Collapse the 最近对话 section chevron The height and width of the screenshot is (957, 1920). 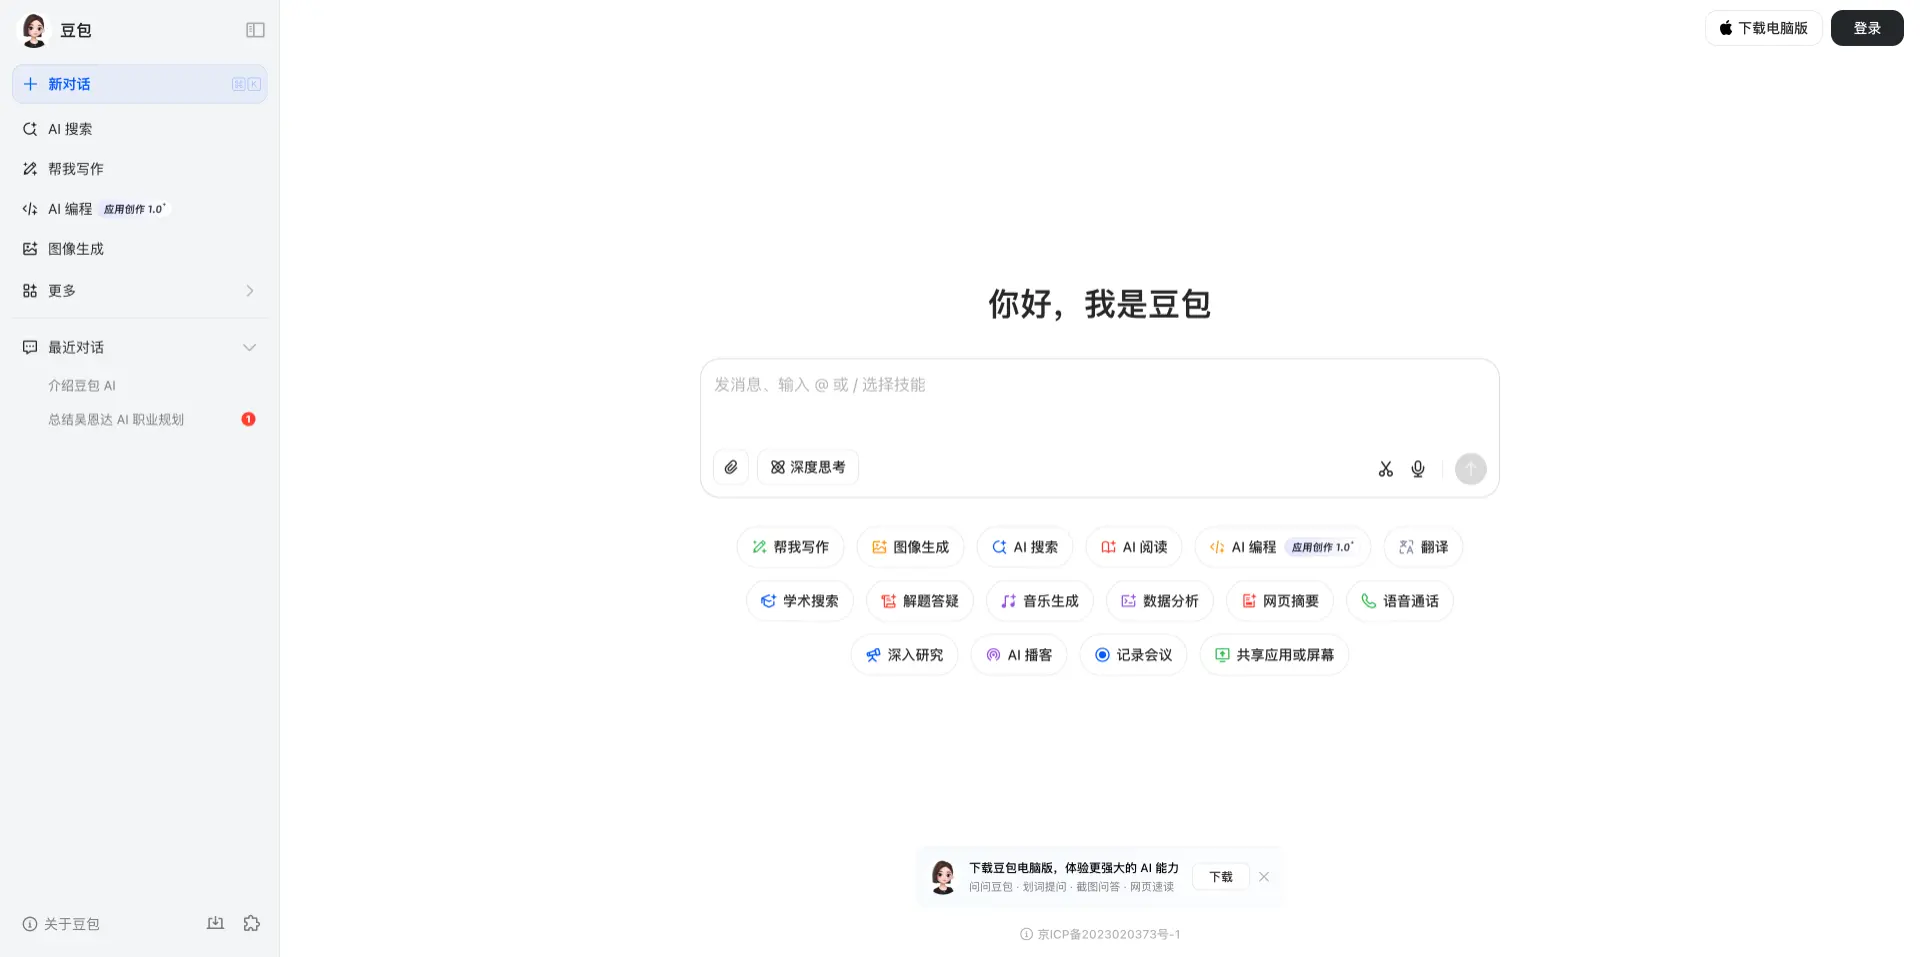[249, 347]
